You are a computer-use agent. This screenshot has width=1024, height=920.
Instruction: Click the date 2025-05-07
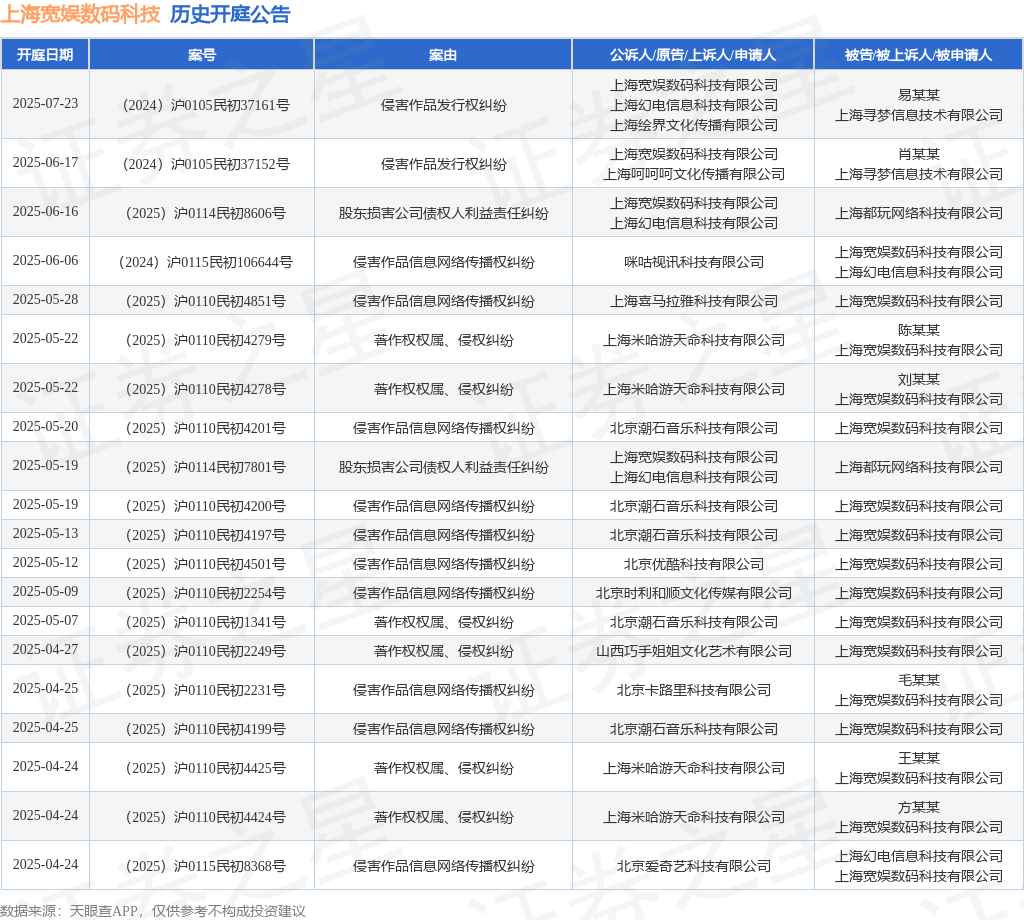tap(45, 621)
